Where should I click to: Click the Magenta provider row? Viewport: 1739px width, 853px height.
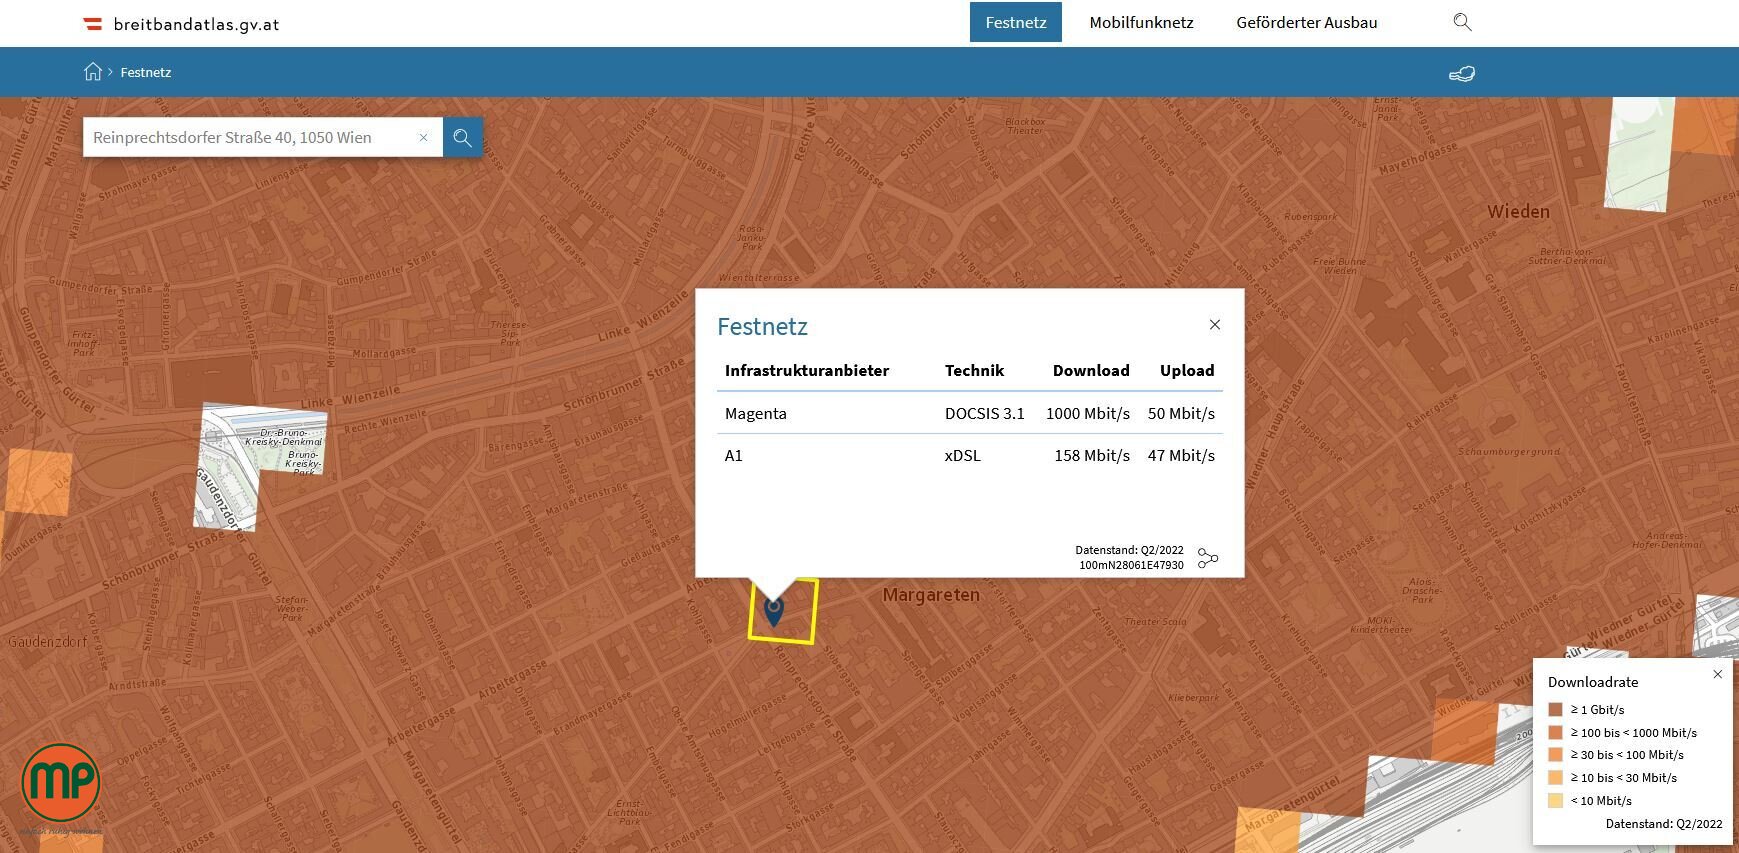tap(969, 413)
